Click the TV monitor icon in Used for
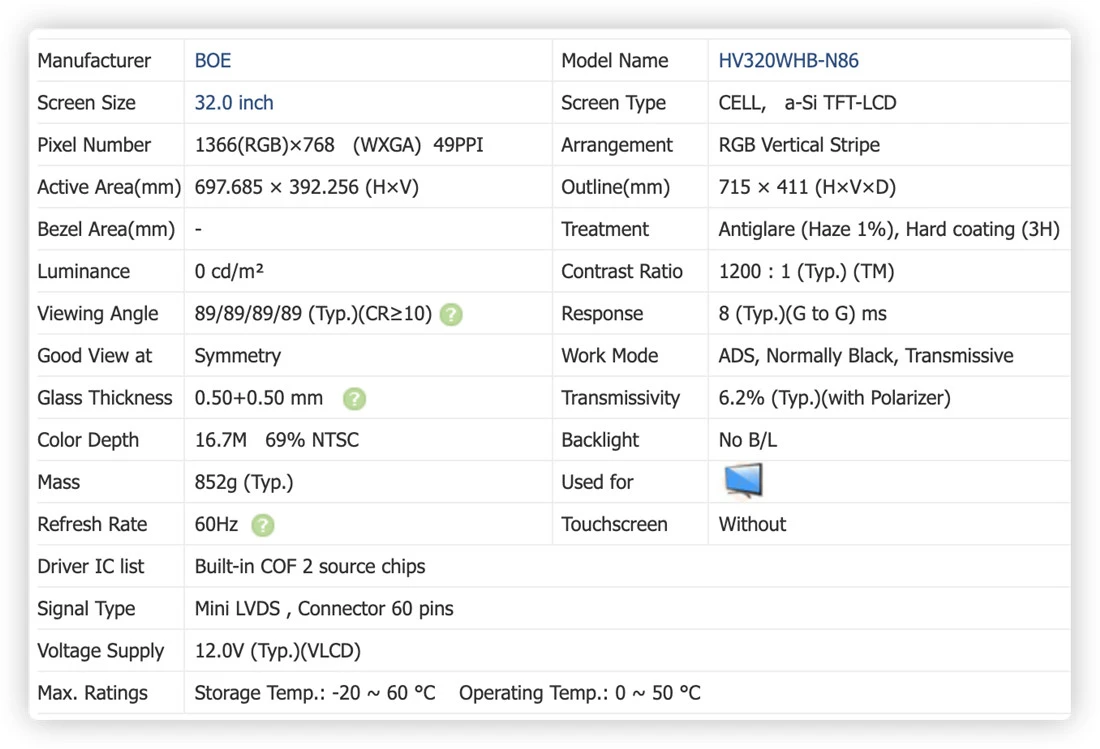 tap(743, 480)
